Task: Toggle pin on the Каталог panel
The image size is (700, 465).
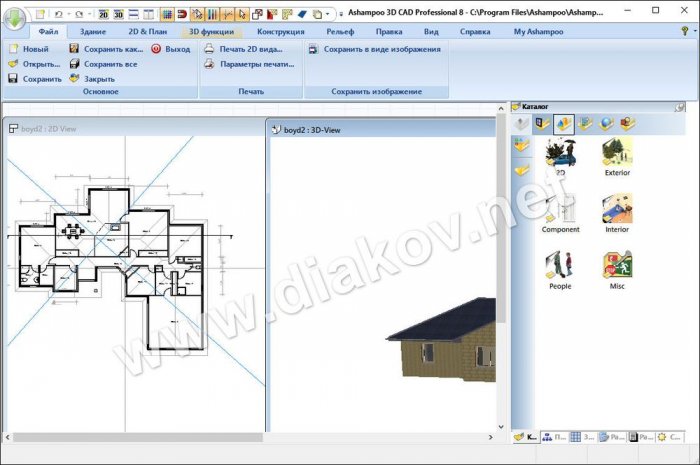Action: (x=680, y=106)
